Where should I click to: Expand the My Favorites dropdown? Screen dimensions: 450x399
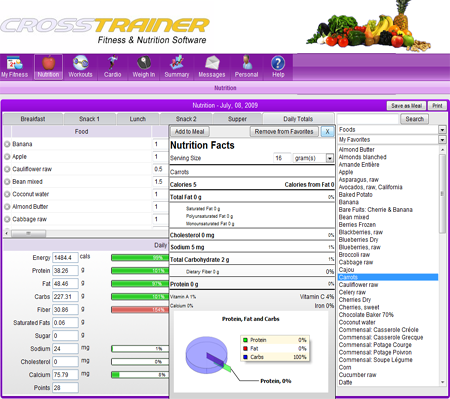[442, 140]
